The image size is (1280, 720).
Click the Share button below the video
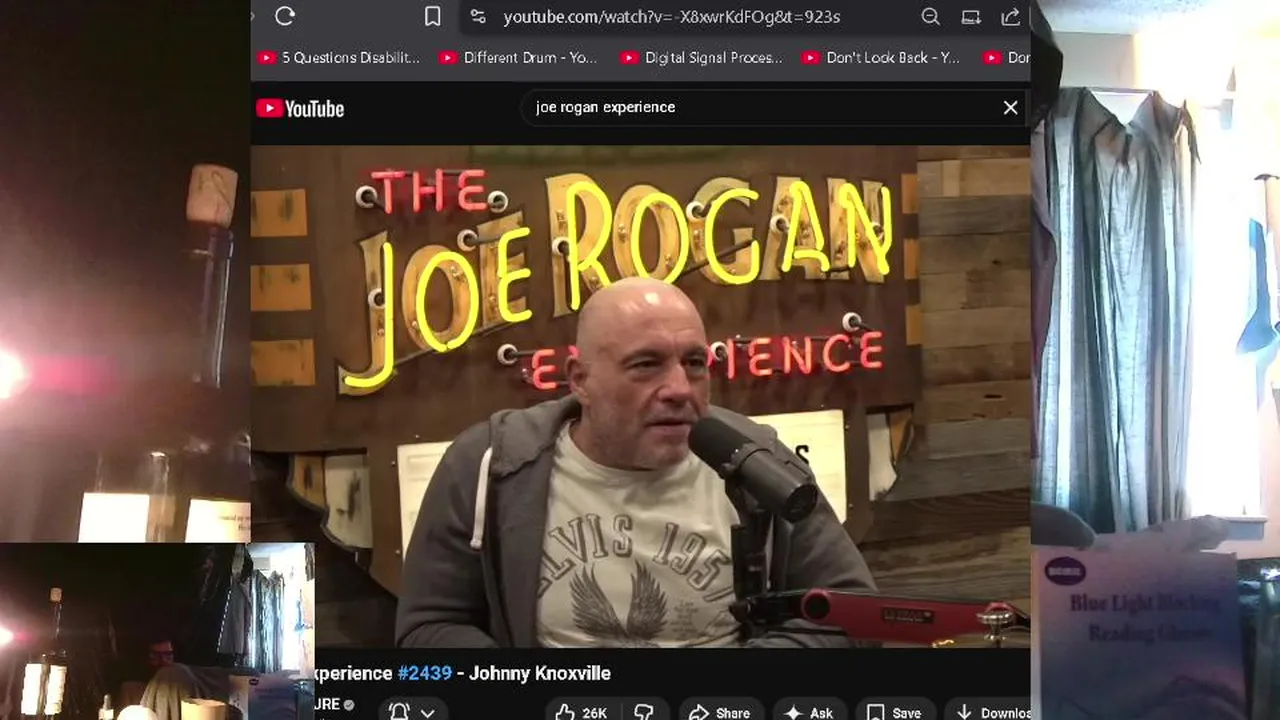[719, 712]
